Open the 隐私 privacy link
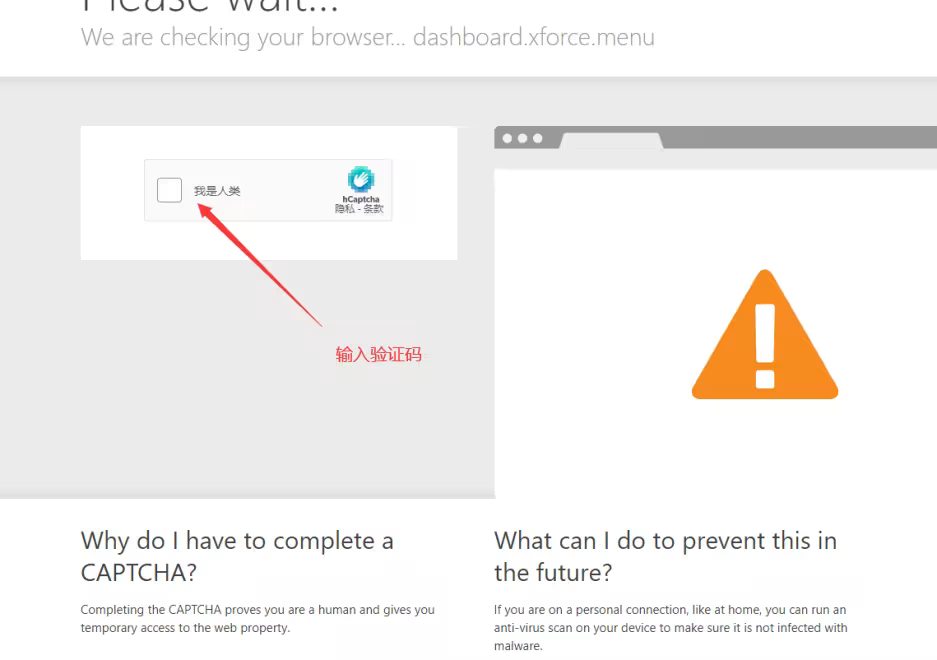The image size is (937, 660). [344, 209]
